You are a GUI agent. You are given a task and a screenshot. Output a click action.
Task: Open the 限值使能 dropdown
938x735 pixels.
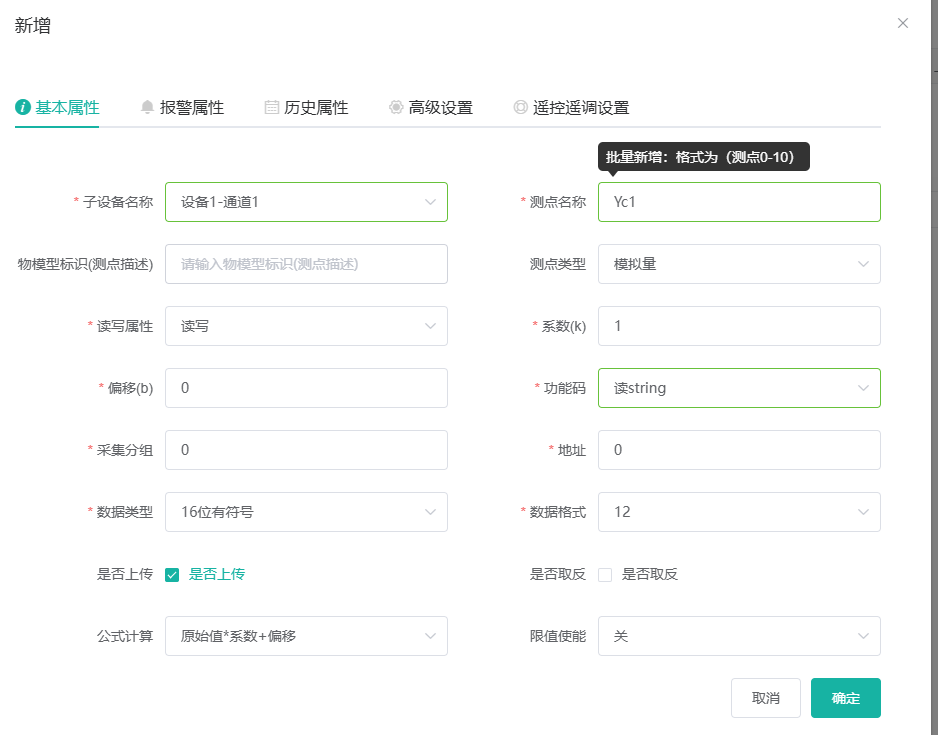point(739,636)
